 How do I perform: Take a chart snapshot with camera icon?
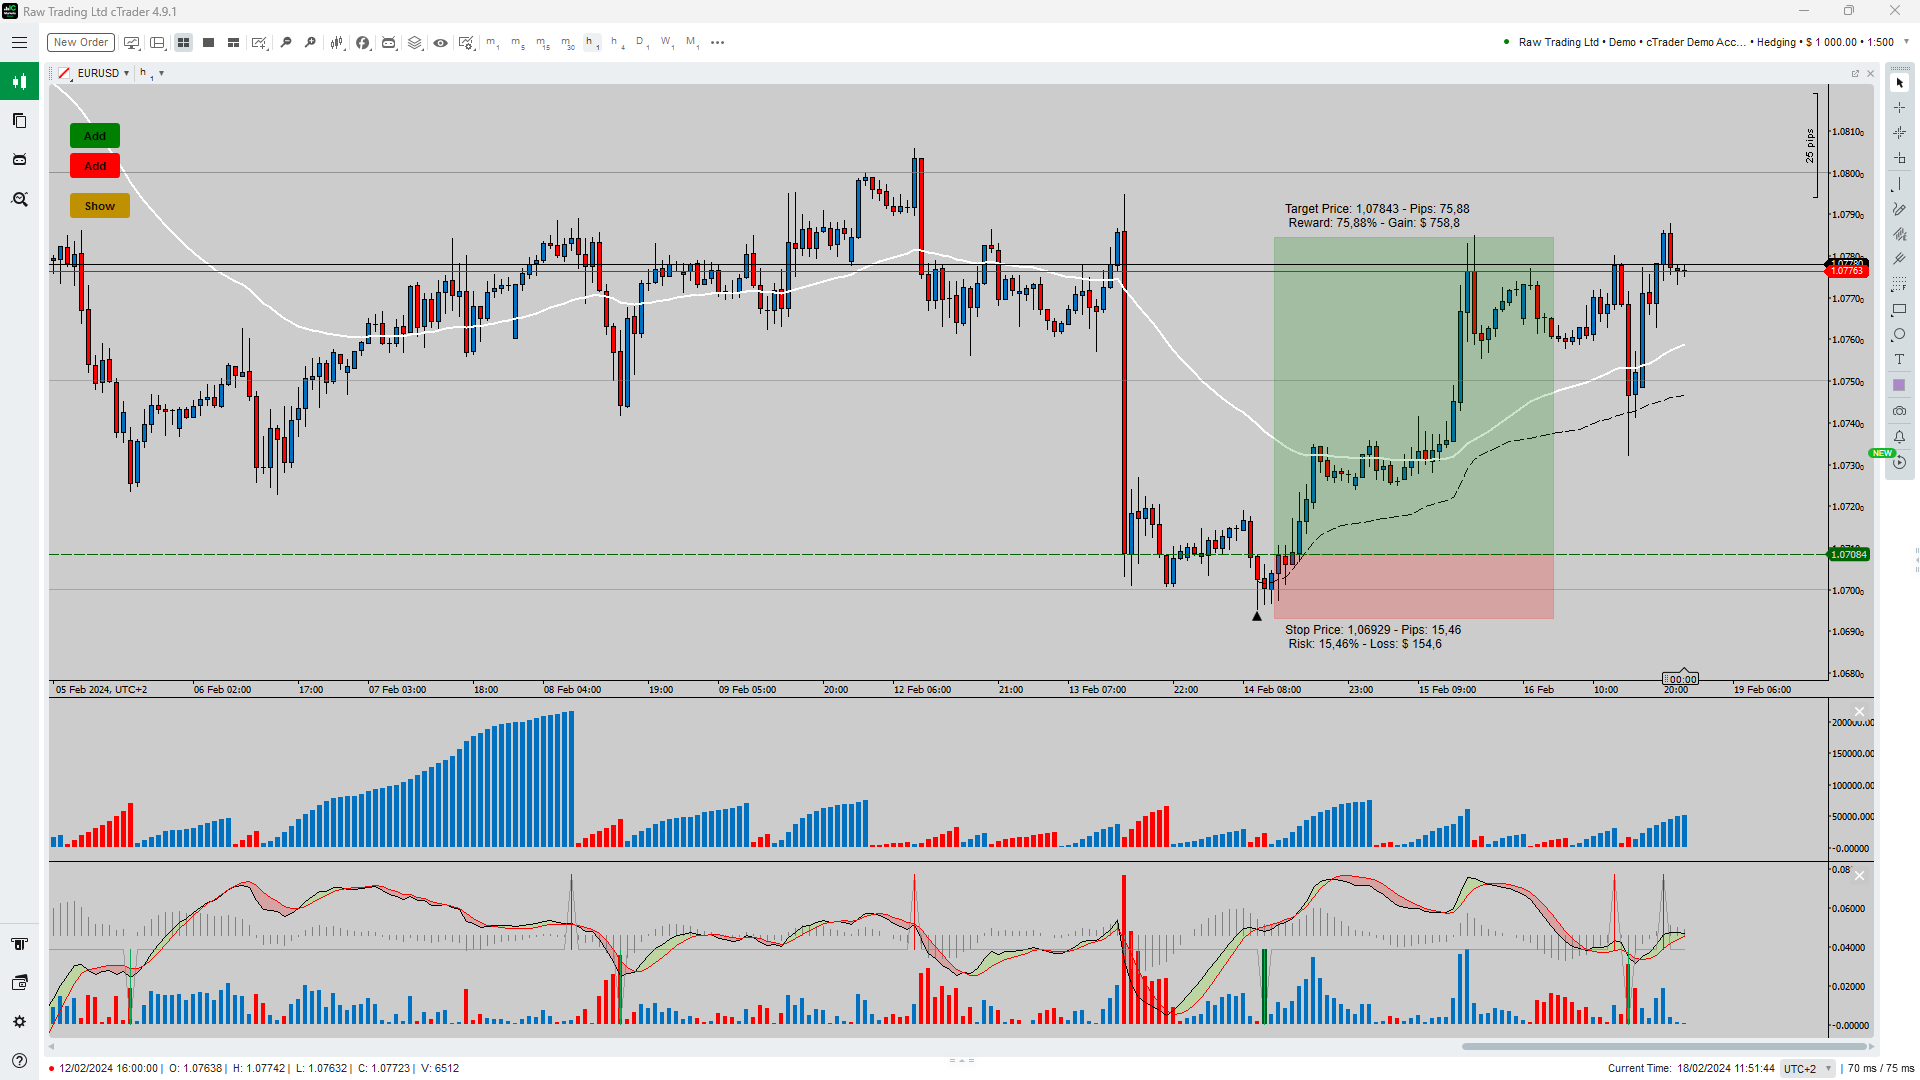pyautogui.click(x=1899, y=411)
